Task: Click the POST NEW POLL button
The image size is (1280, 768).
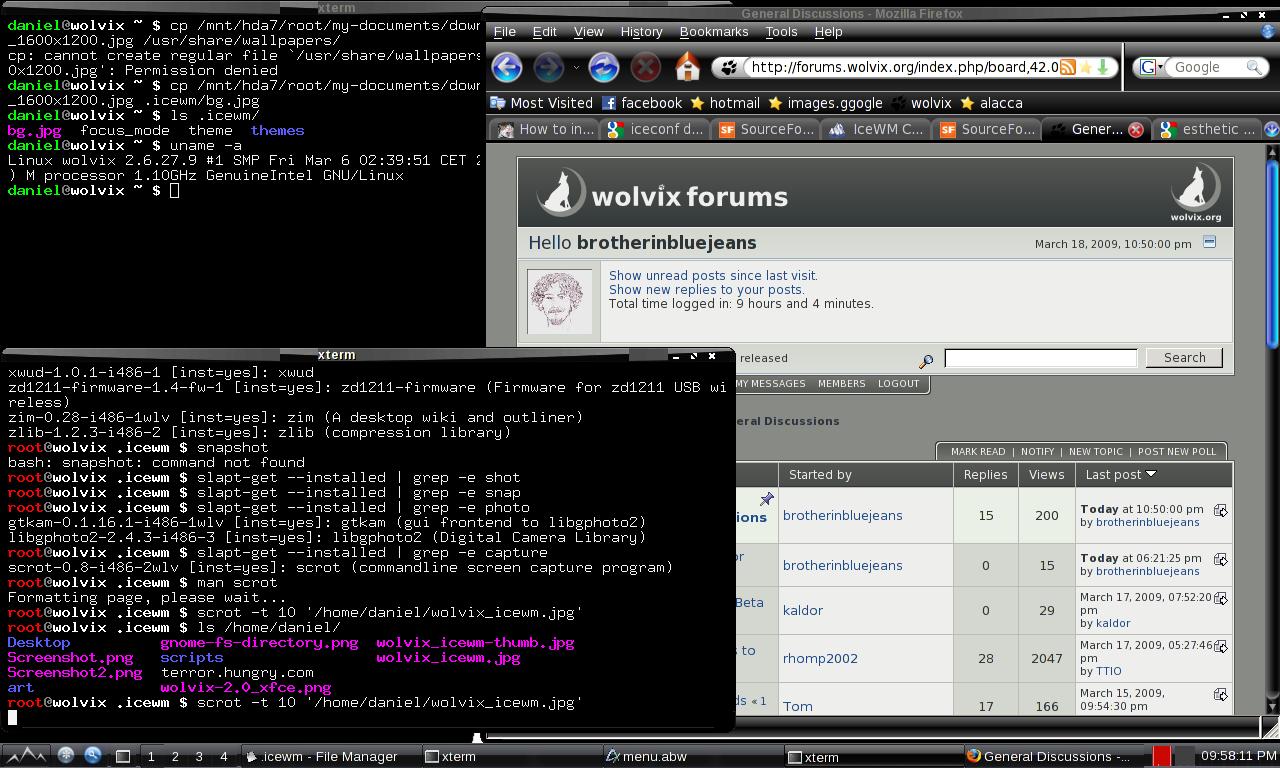Action: pos(1176,451)
